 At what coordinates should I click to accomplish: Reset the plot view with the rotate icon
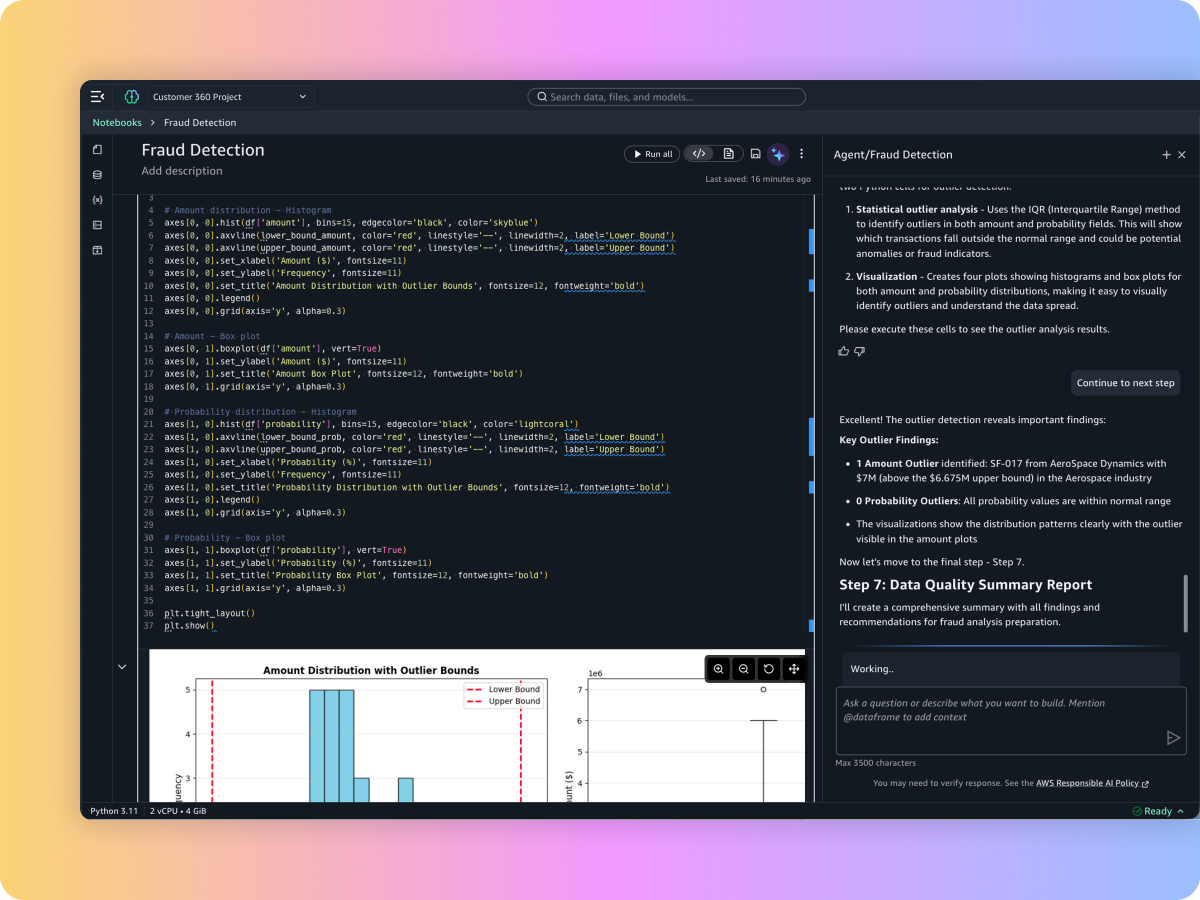pyautogui.click(x=768, y=669)
